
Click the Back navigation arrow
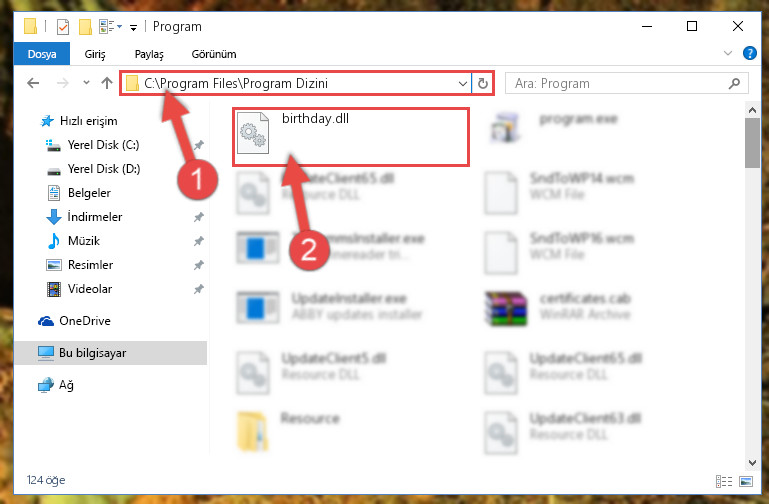point(33,83)
